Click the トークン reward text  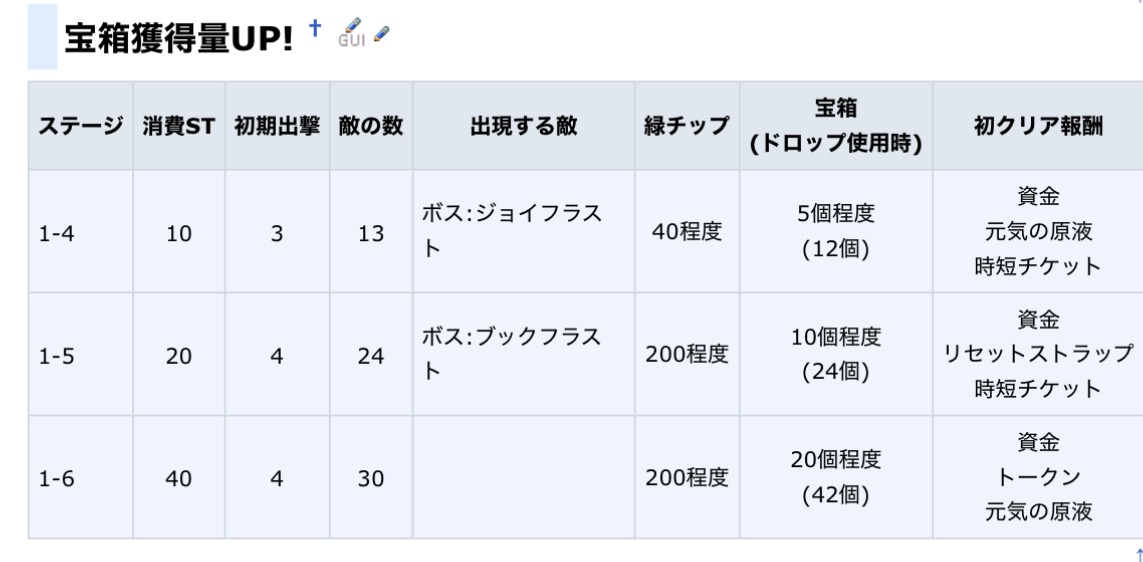(1037, 478)
